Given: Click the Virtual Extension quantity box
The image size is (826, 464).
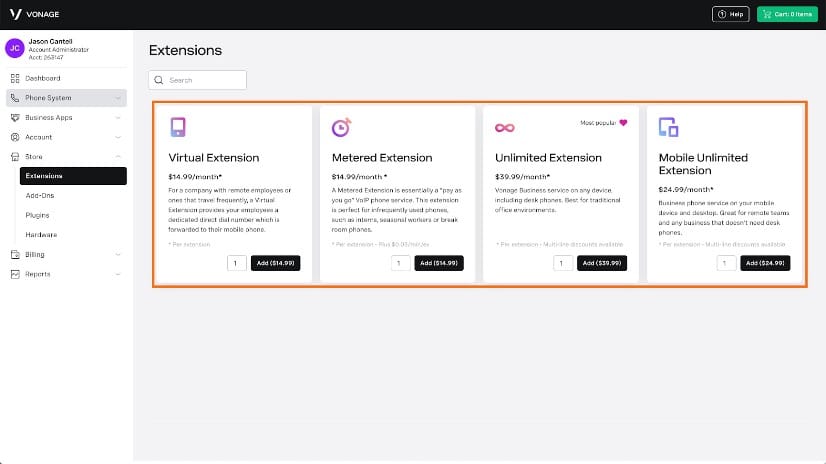Looking at the screenshot, I should point(236,263).
